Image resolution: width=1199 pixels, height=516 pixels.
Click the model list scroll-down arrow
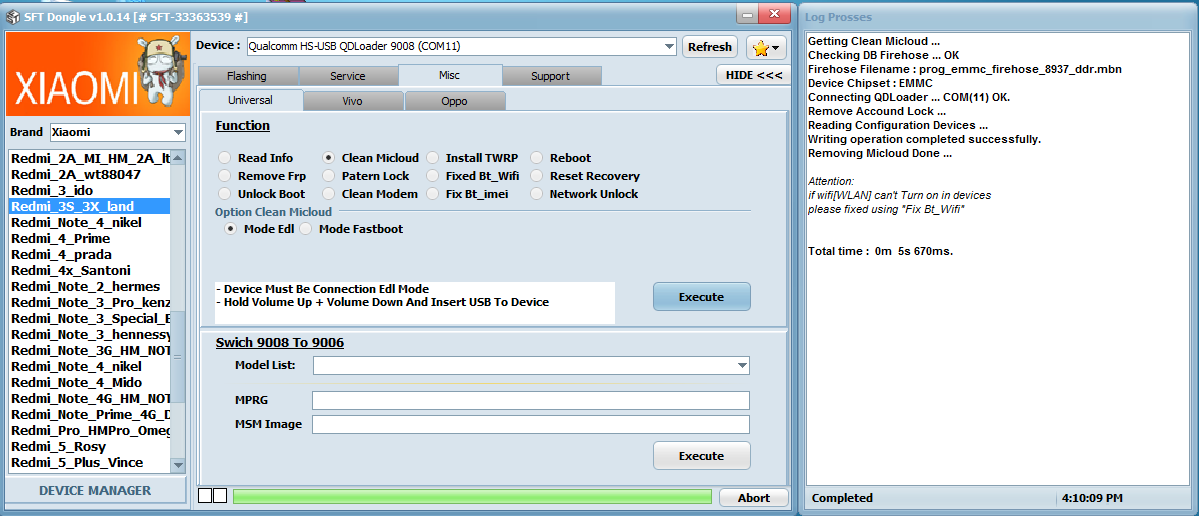178,464
